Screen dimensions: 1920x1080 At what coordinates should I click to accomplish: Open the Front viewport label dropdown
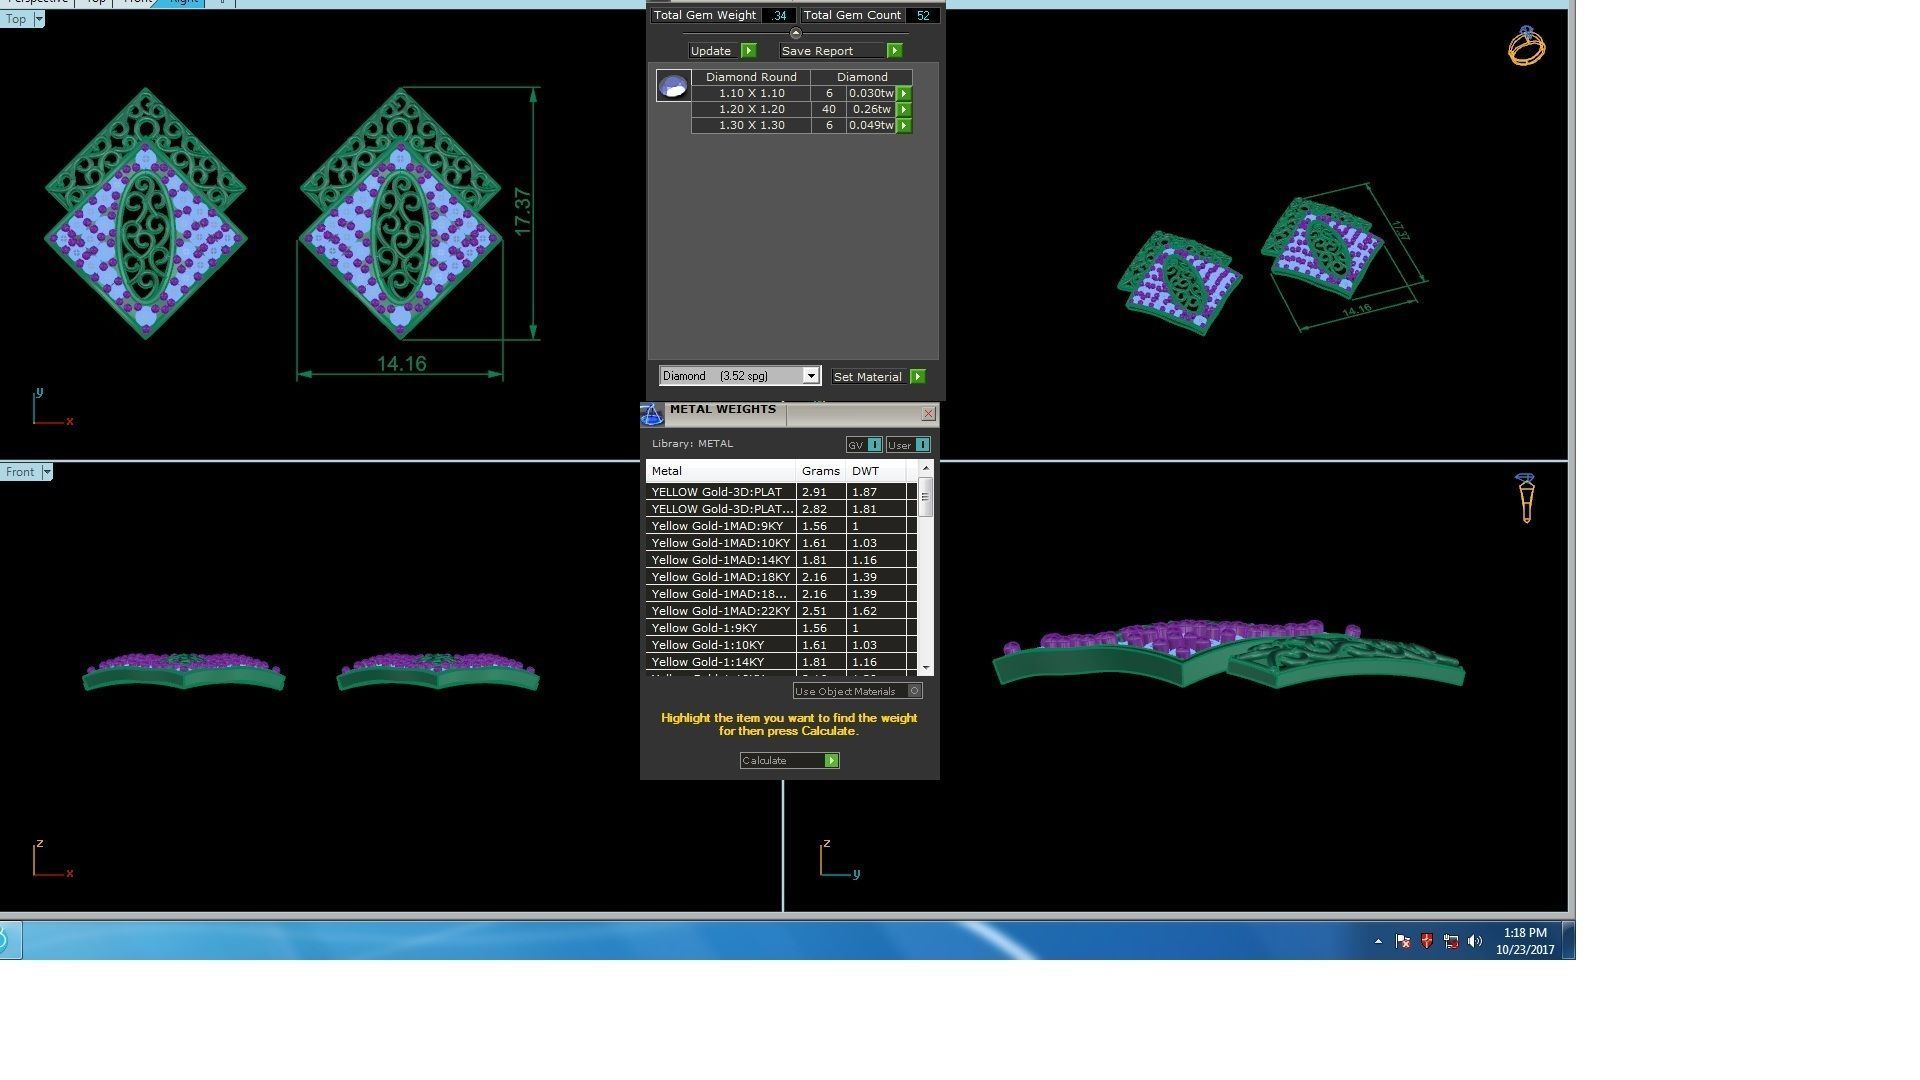tap(46, 472)
